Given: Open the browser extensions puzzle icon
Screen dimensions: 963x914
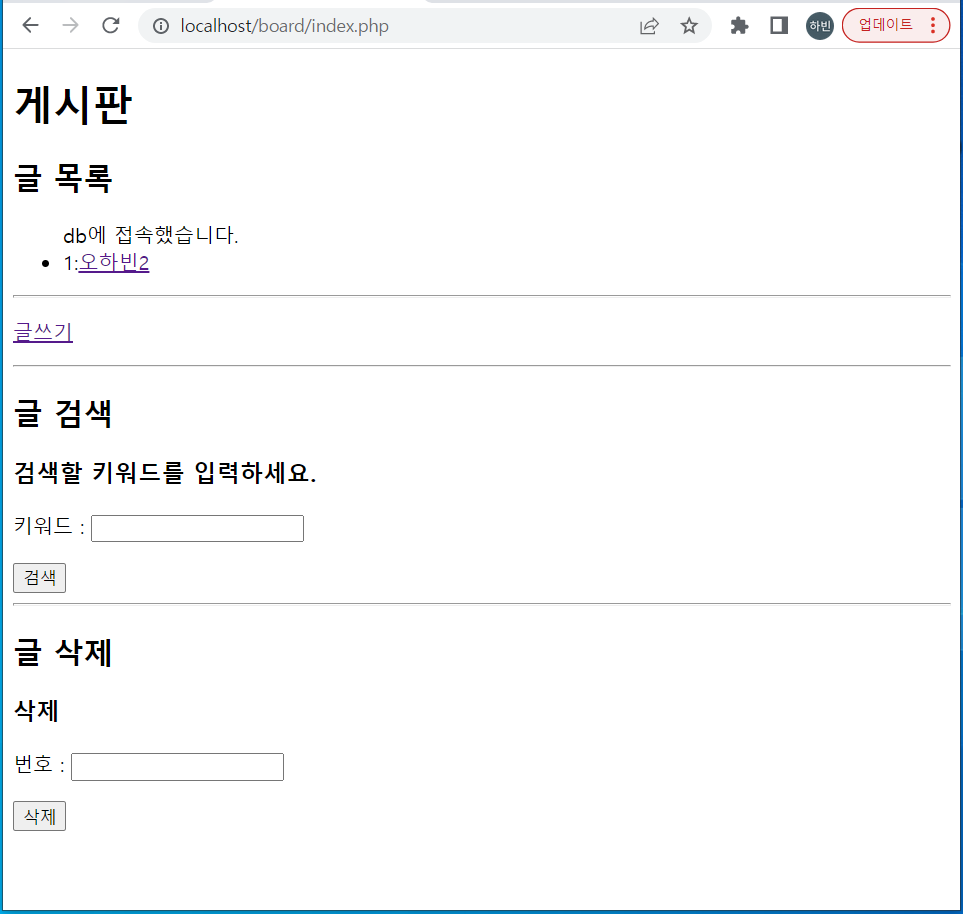Looking at the screenshot, I should (738, 25).
